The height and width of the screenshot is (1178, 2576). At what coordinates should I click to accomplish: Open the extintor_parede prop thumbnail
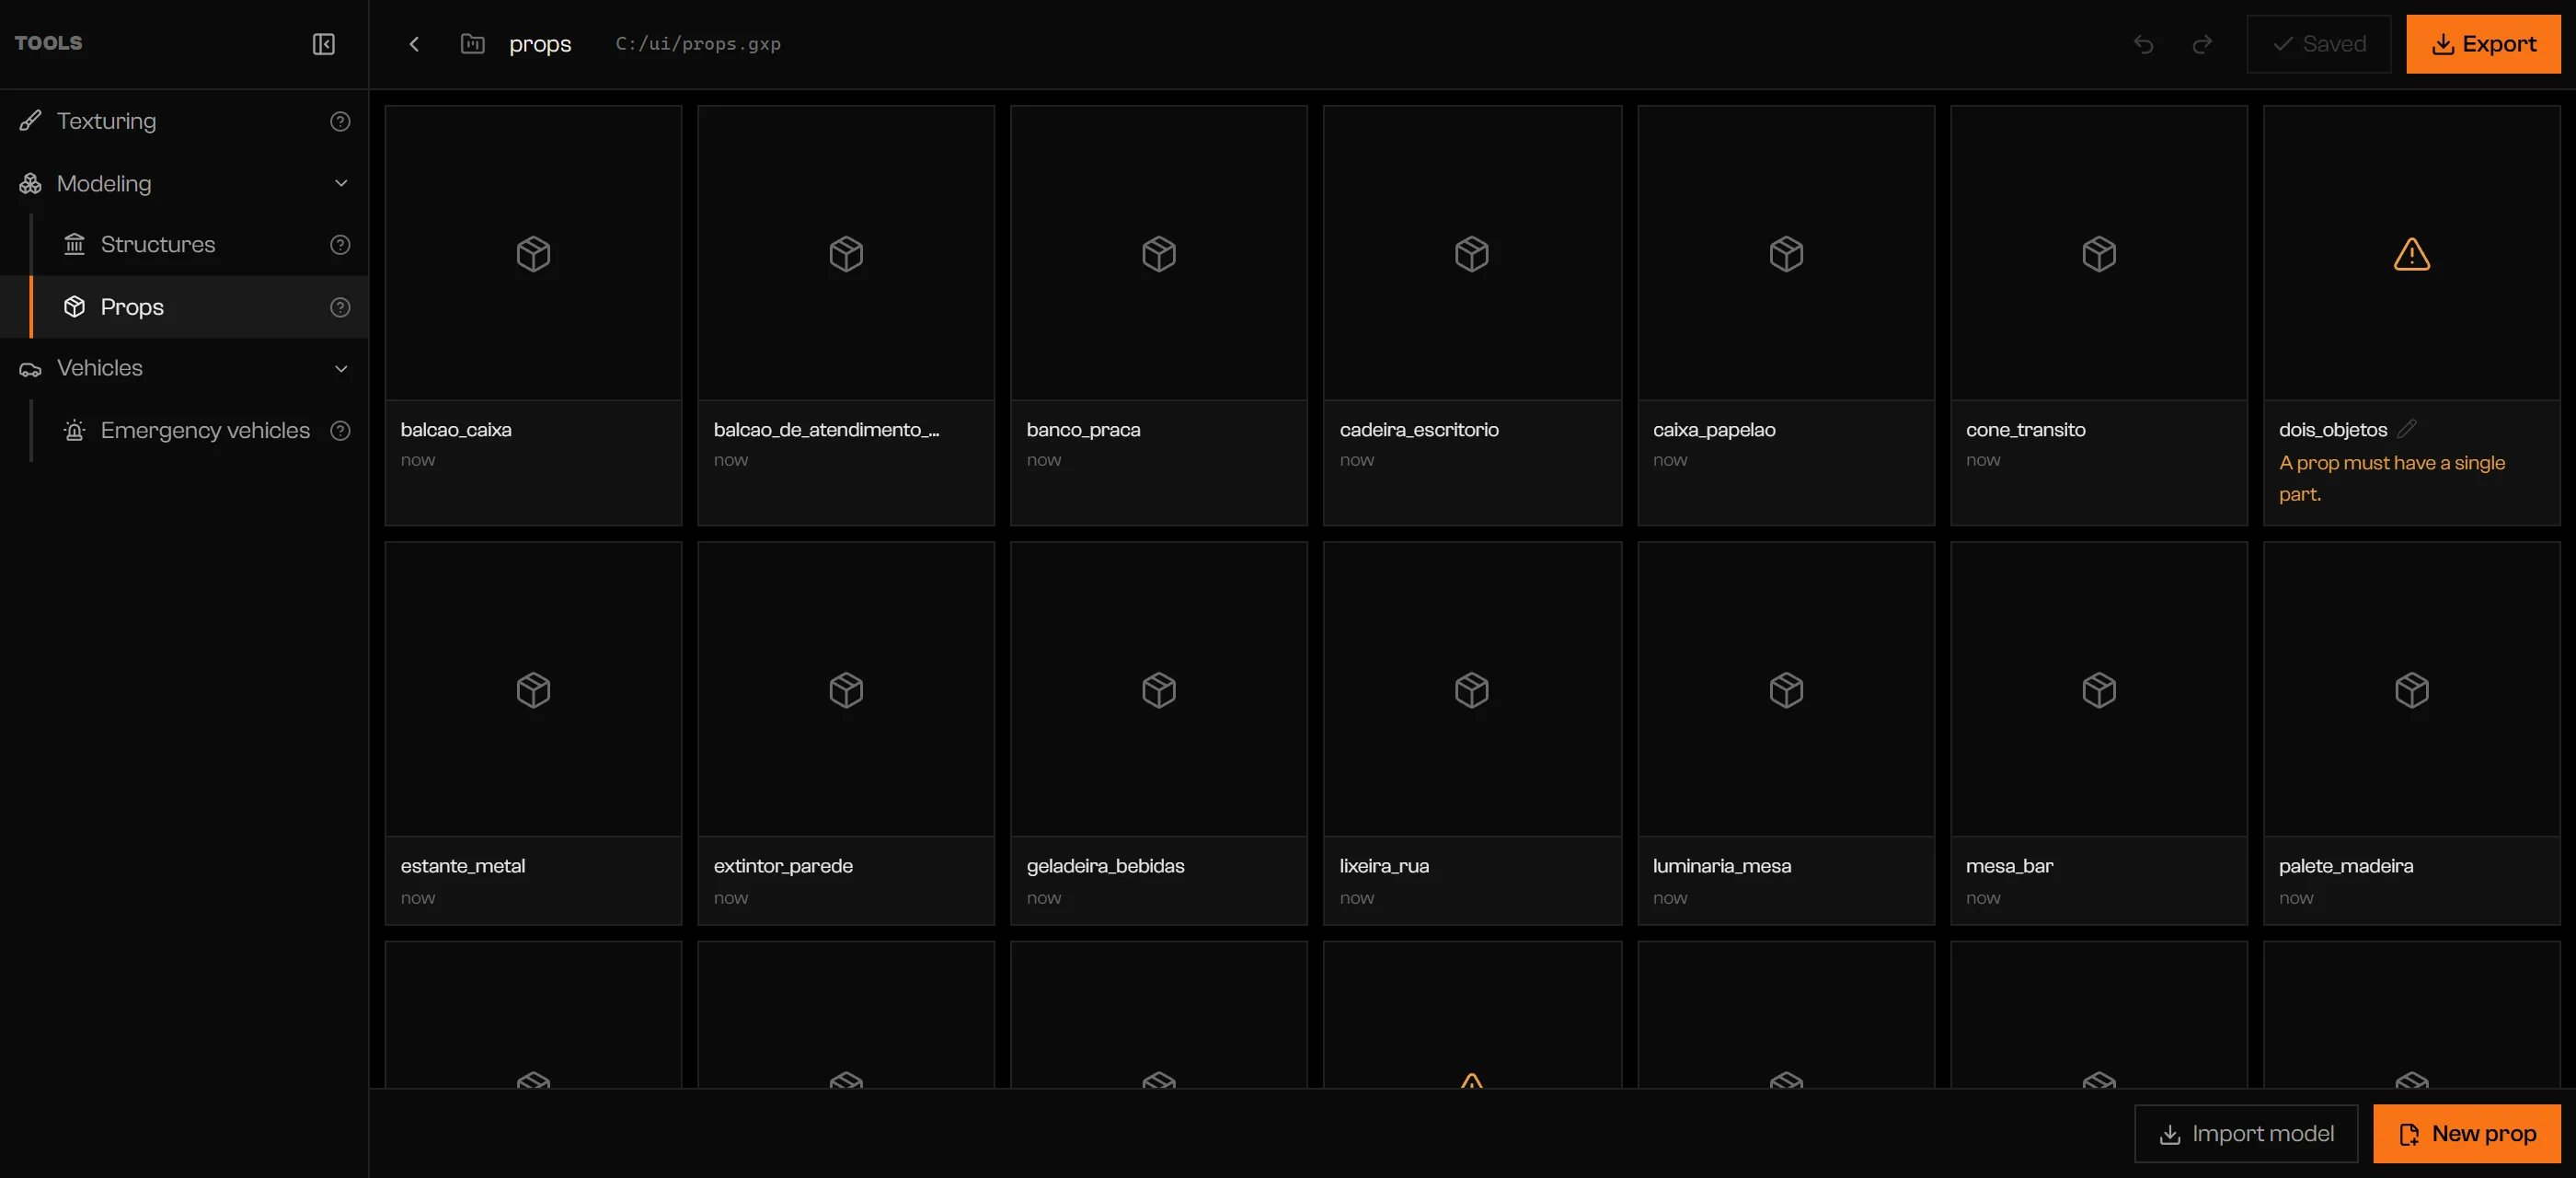click(x=846, y=689)
